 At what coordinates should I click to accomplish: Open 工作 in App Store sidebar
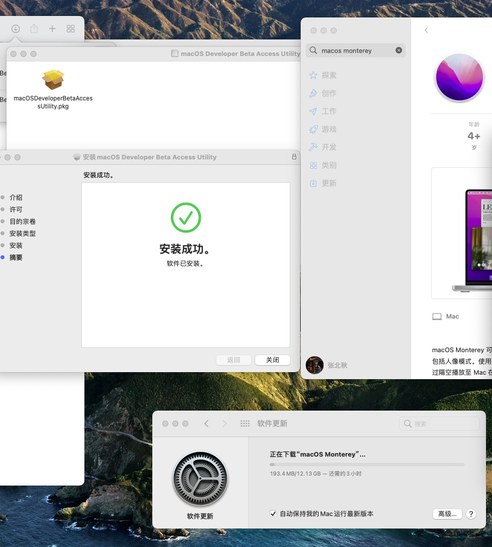pyautogui.click(x=323, y=111)
